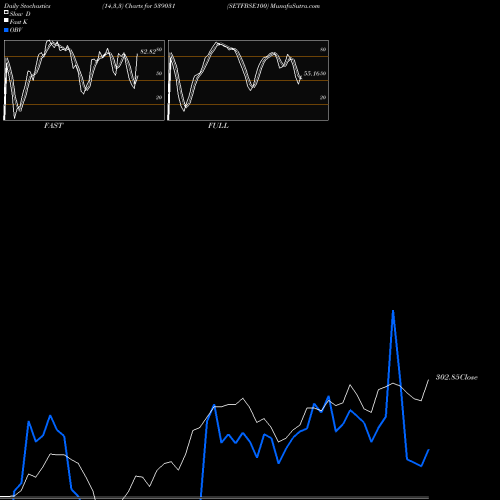The height and width of the screenshot is (500, 500).
Task: Click the '(14,3,3) Charts for 539031' heading
Action: [x=139, y=6]
